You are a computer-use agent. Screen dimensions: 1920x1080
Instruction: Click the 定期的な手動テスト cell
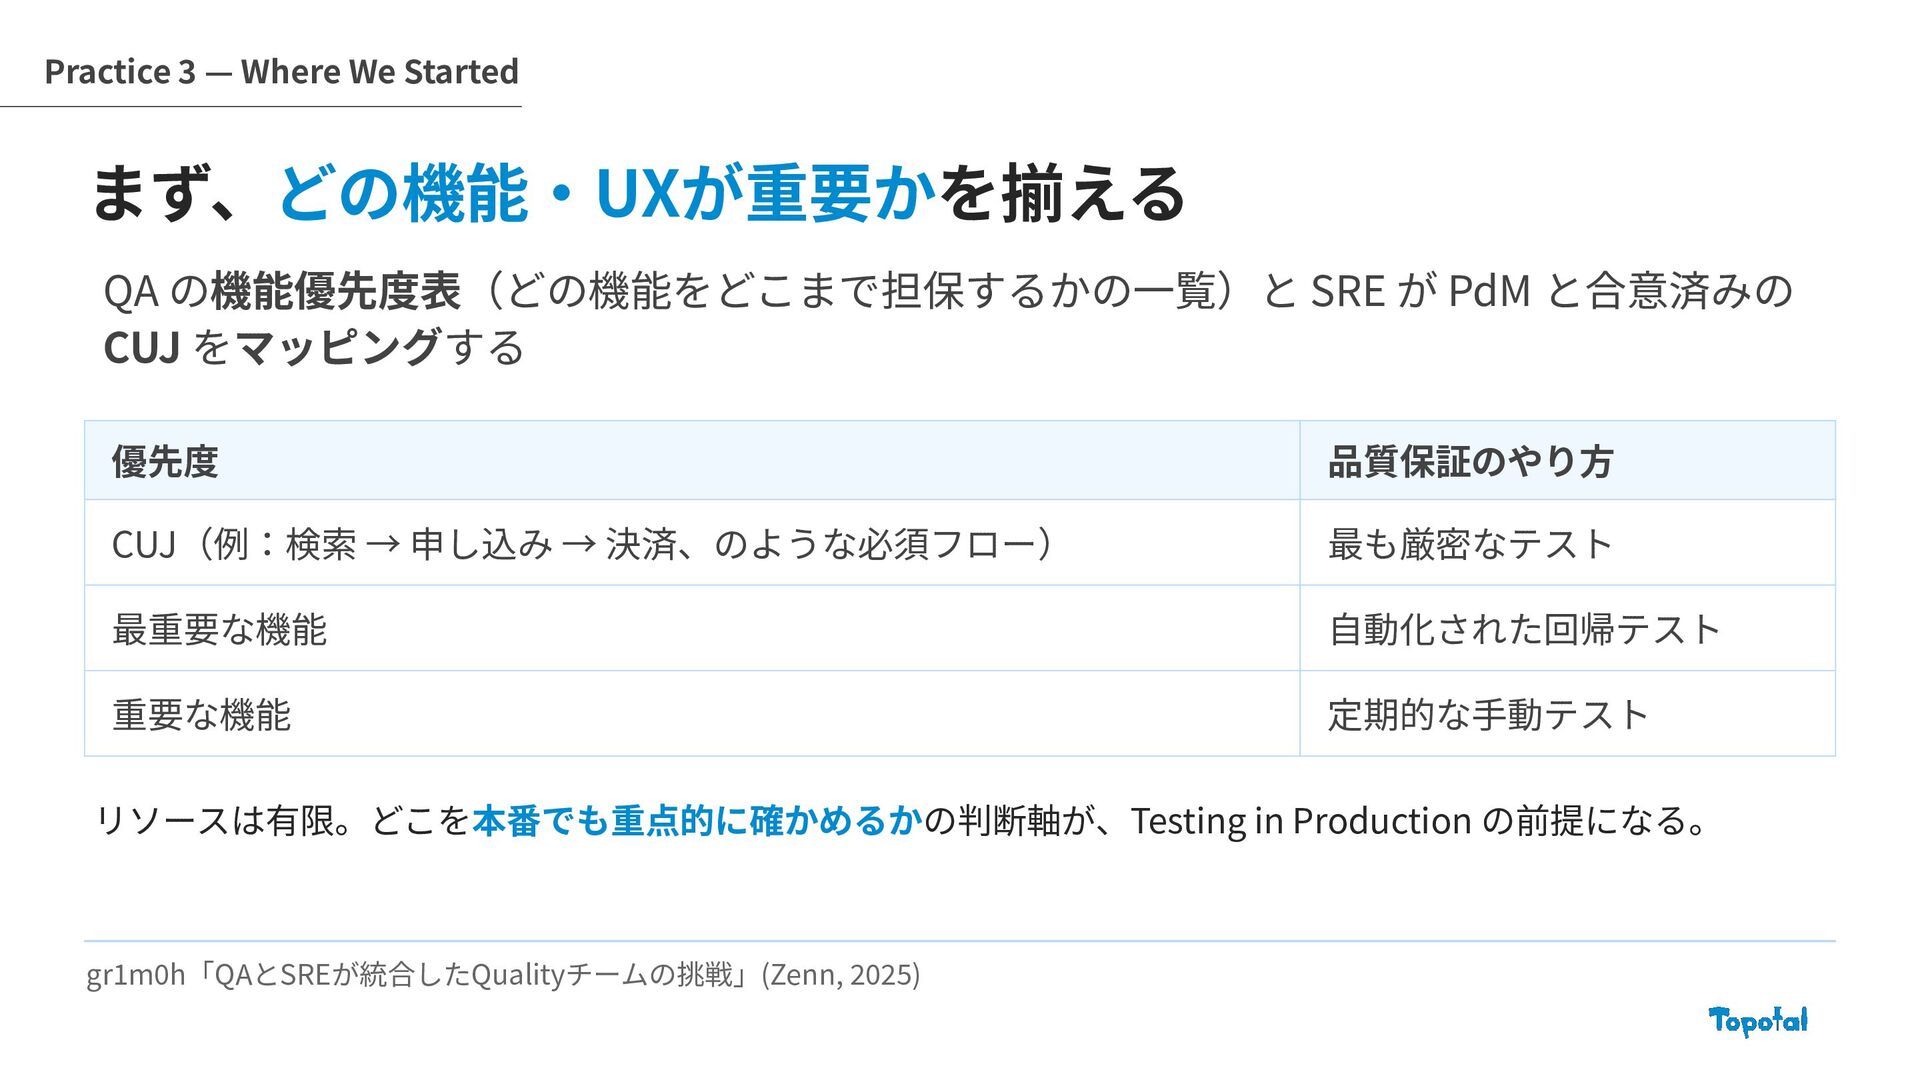(x=1567, y=714)
